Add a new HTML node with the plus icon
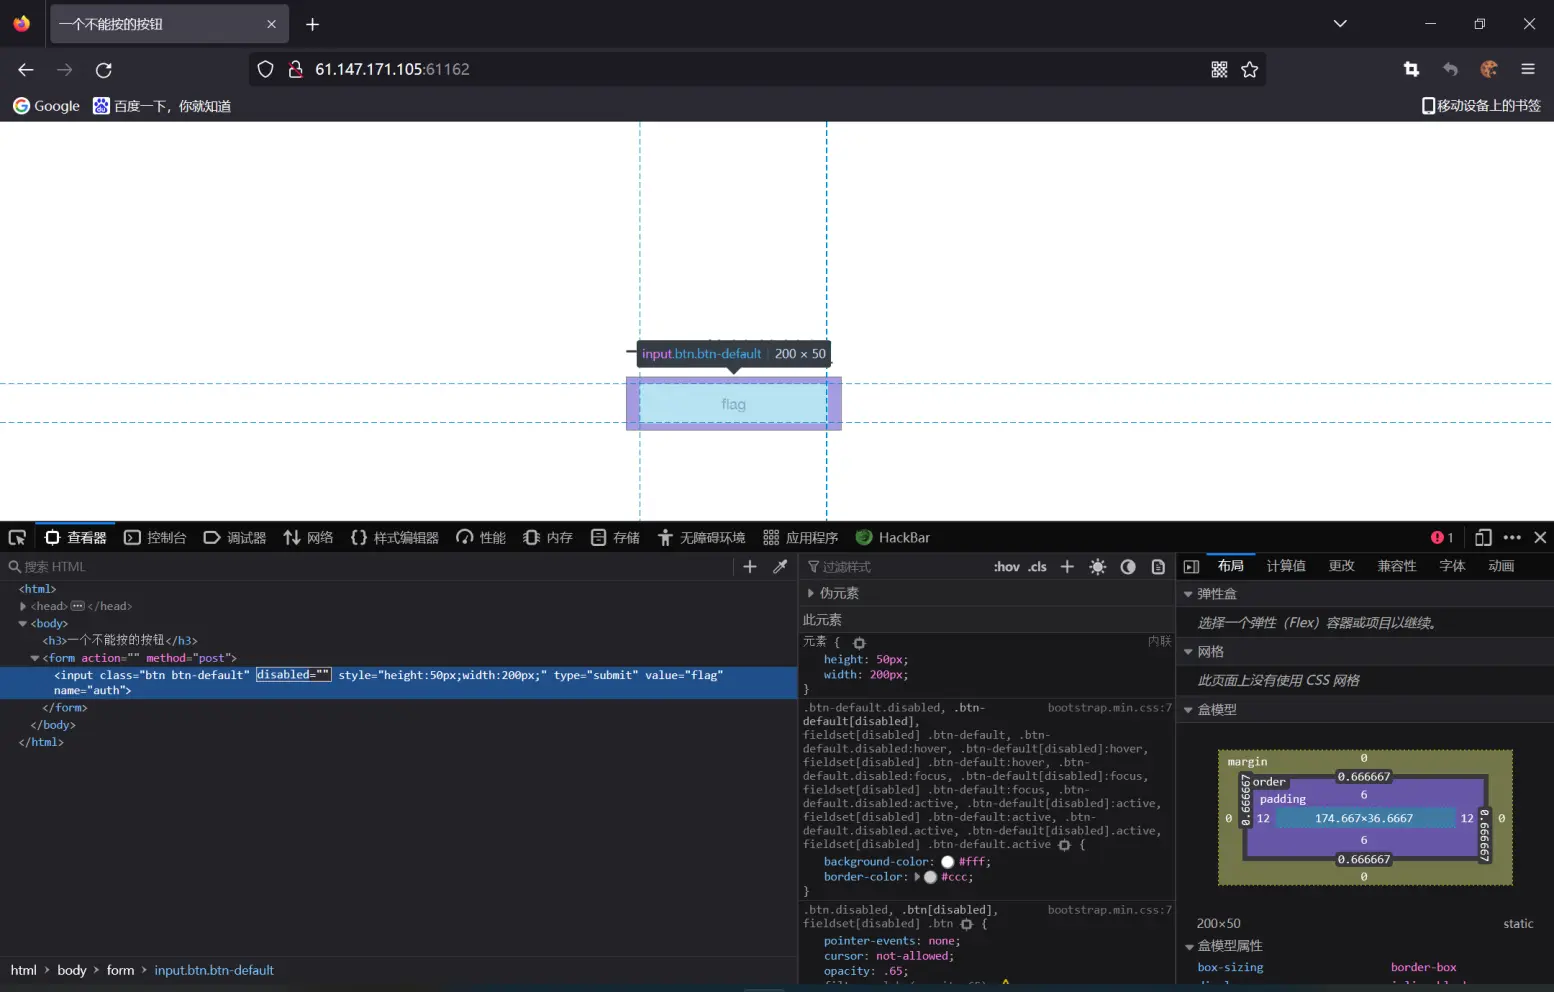Image resolution: width=1554 pixels, height=992 pixels. (x=750, y=567)
